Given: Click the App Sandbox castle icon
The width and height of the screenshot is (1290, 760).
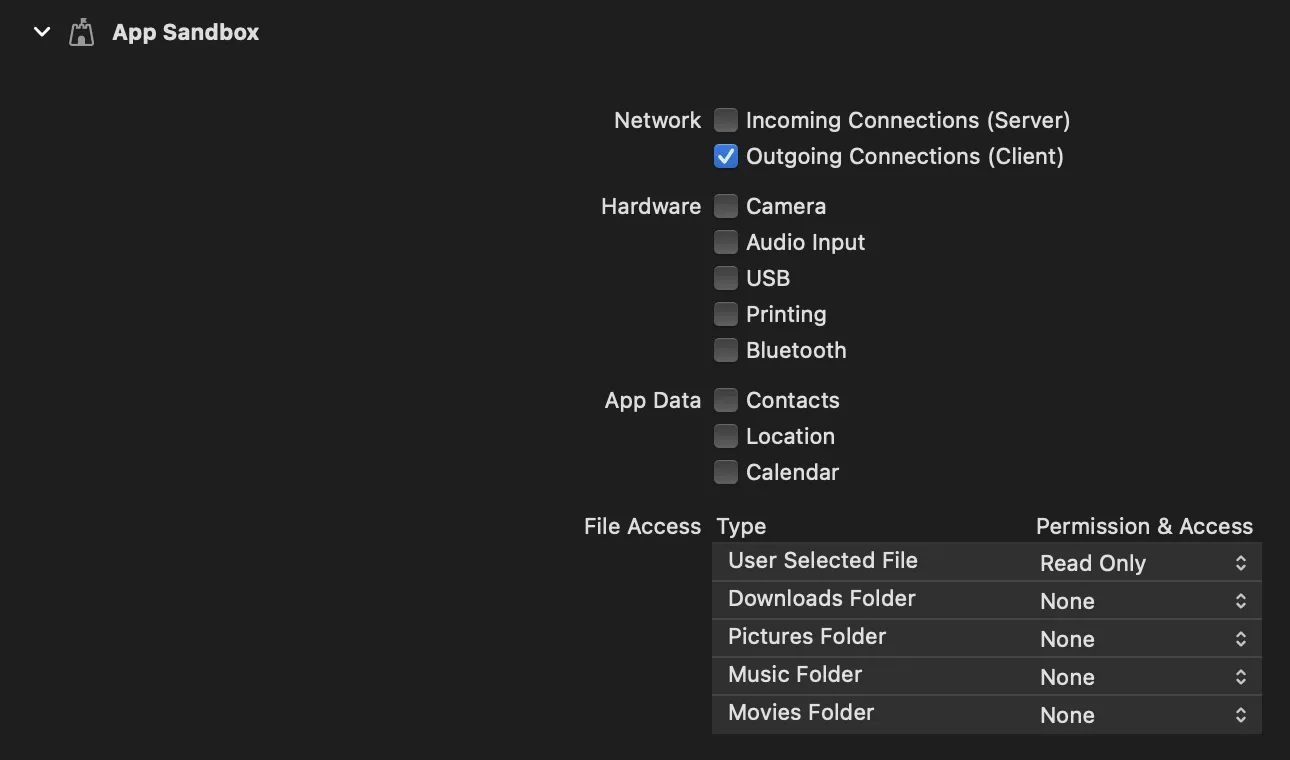Looking at the screenshot, I should (x=81, y=33).
